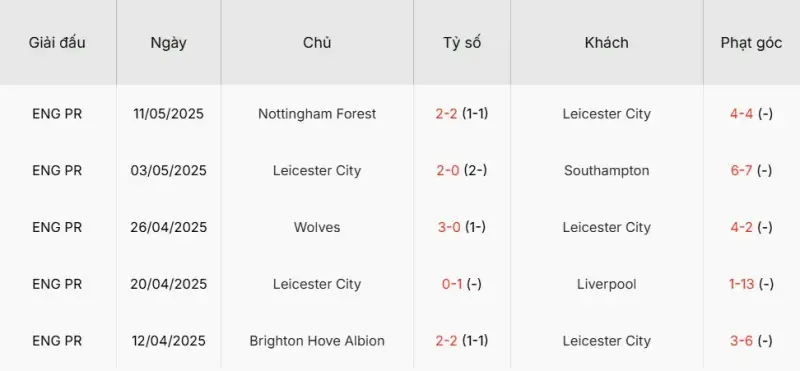Click the 2-0 (2-) score result

coord(462,170)
